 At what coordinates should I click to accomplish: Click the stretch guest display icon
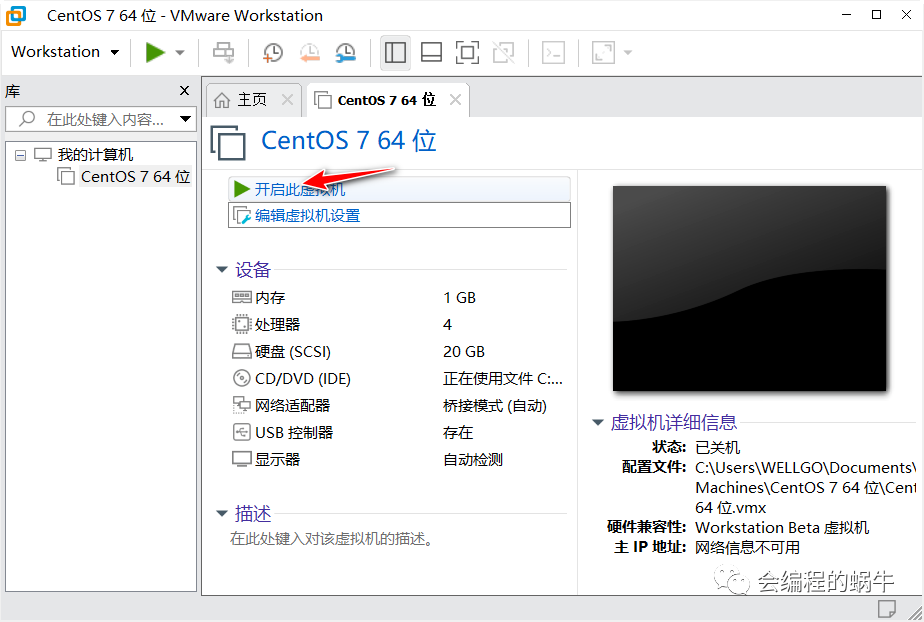603,52
